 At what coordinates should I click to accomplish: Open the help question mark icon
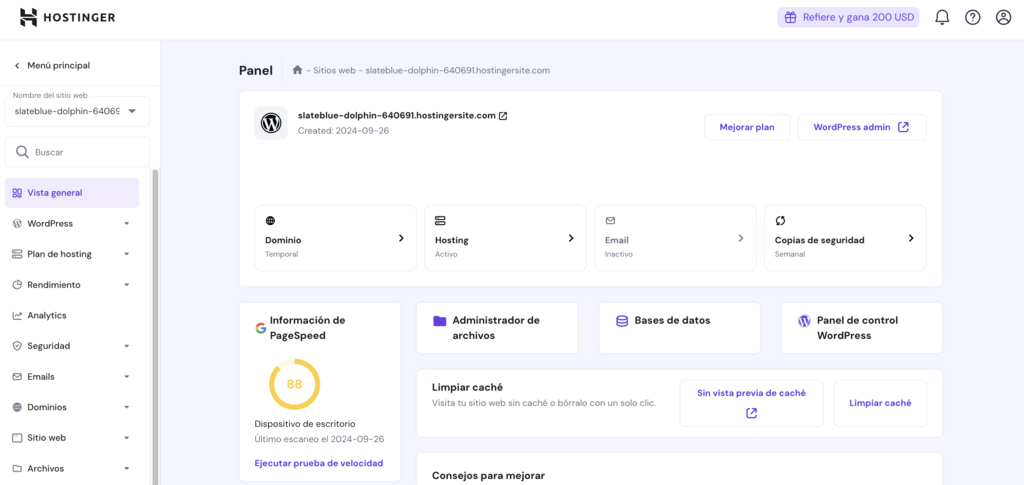point(972,17)
